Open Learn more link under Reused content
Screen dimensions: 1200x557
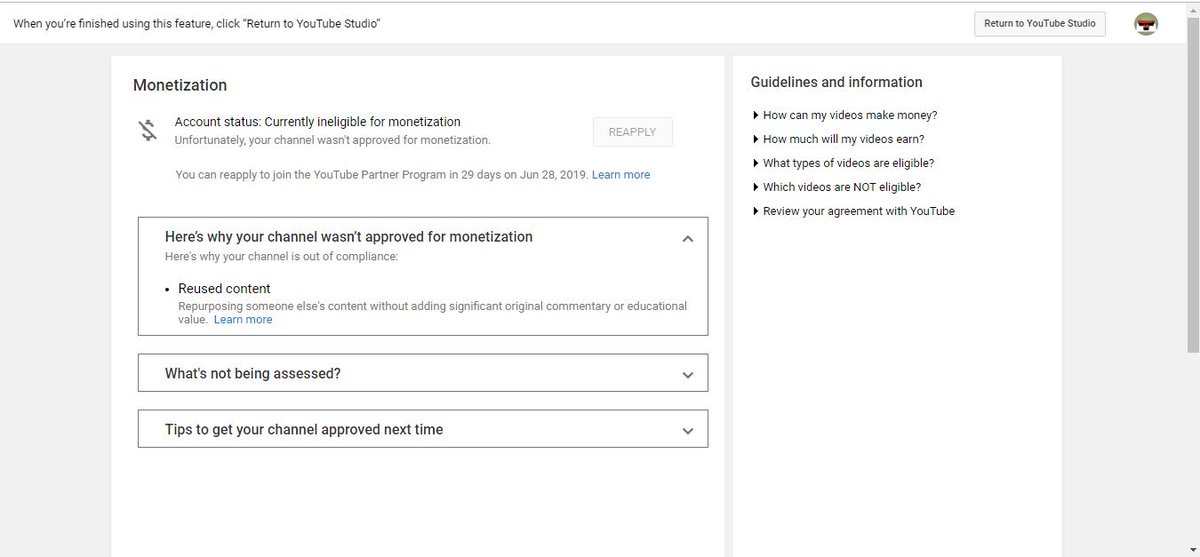pos(243,320)
